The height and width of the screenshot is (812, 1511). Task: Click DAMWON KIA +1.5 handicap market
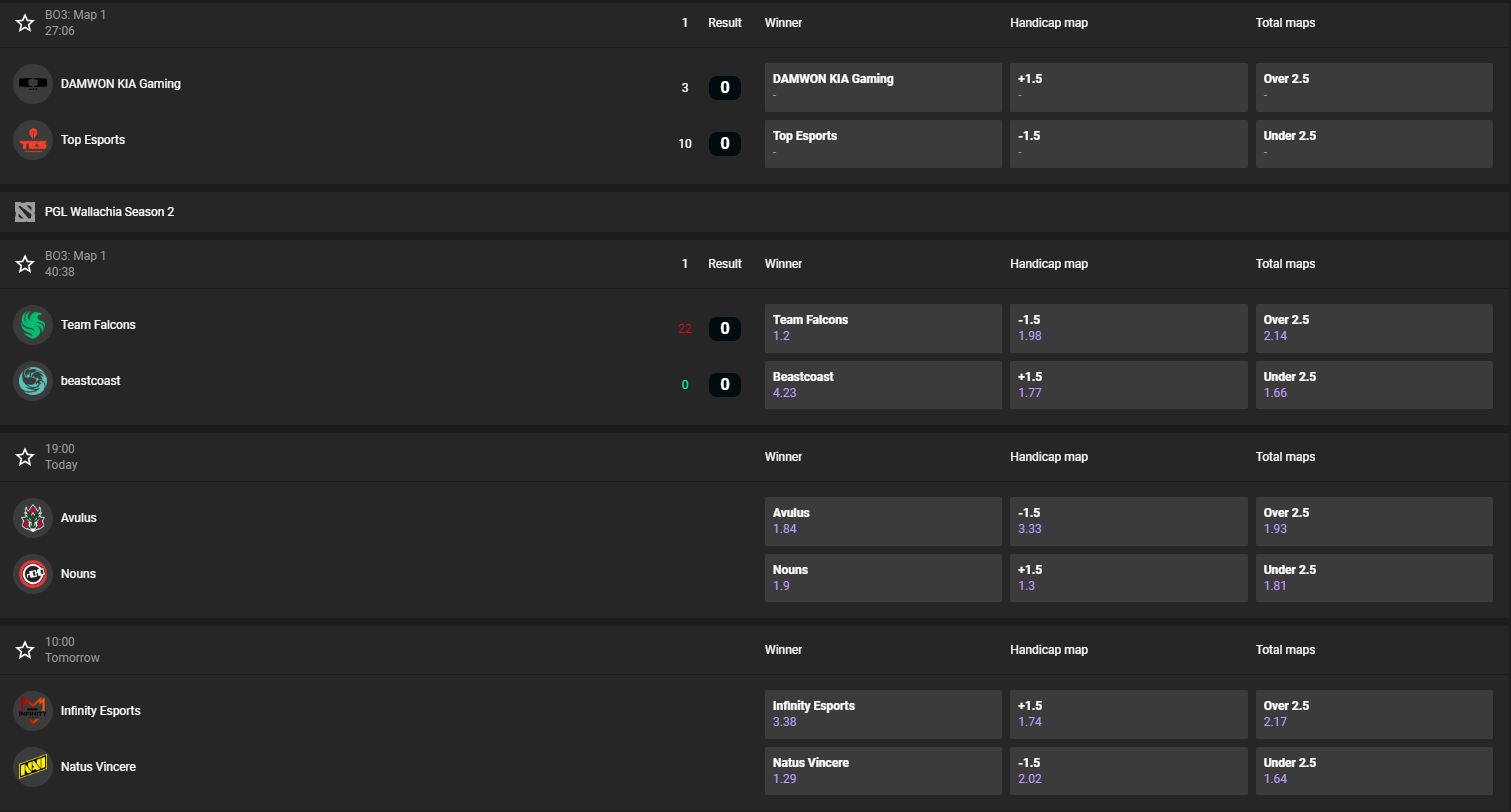[1129, 87]
